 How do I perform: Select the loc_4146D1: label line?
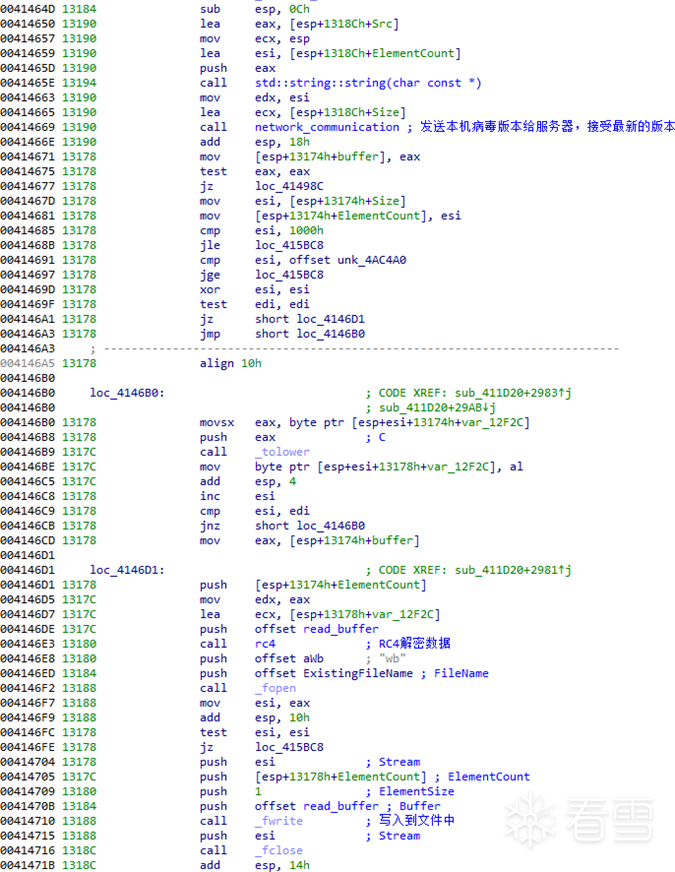tap(127, 571)
